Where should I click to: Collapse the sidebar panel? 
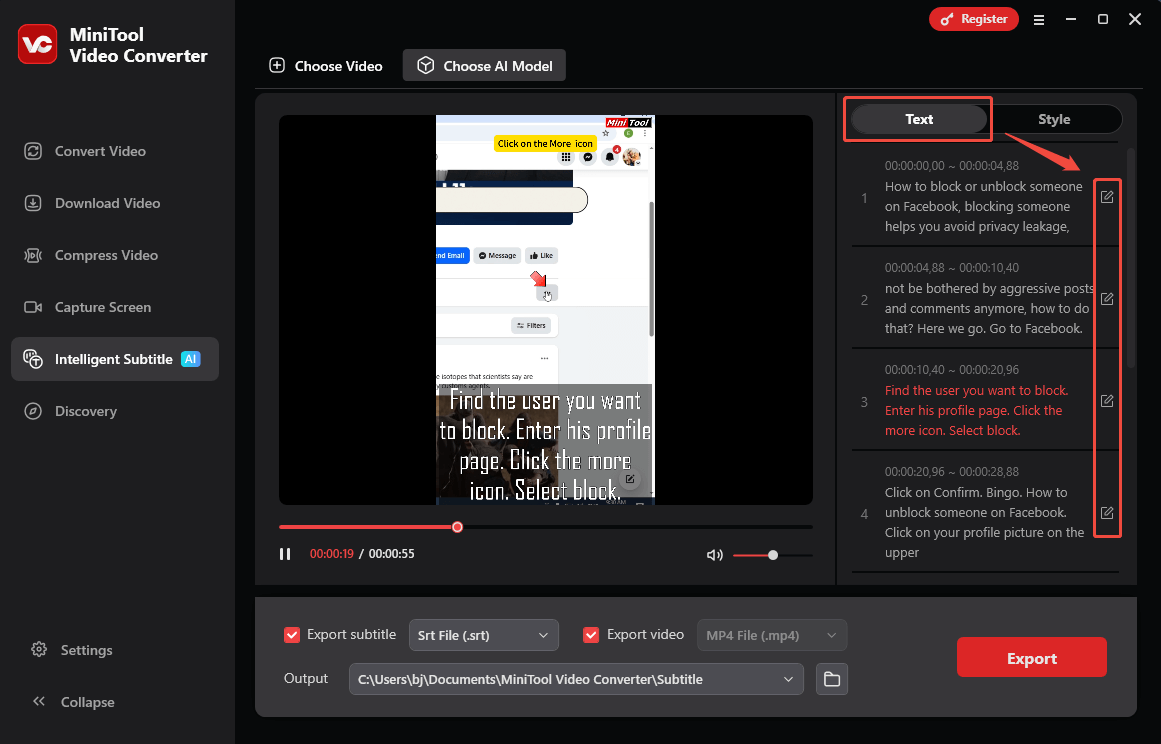pyautogui.click(x=73, y=702)
